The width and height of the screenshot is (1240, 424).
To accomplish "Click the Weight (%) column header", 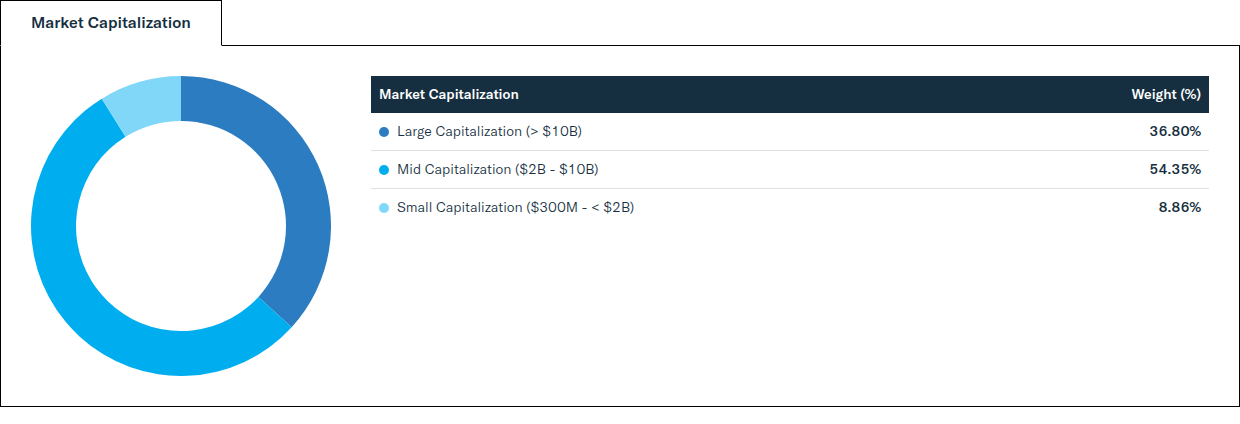I will [x=1165, y=94].
